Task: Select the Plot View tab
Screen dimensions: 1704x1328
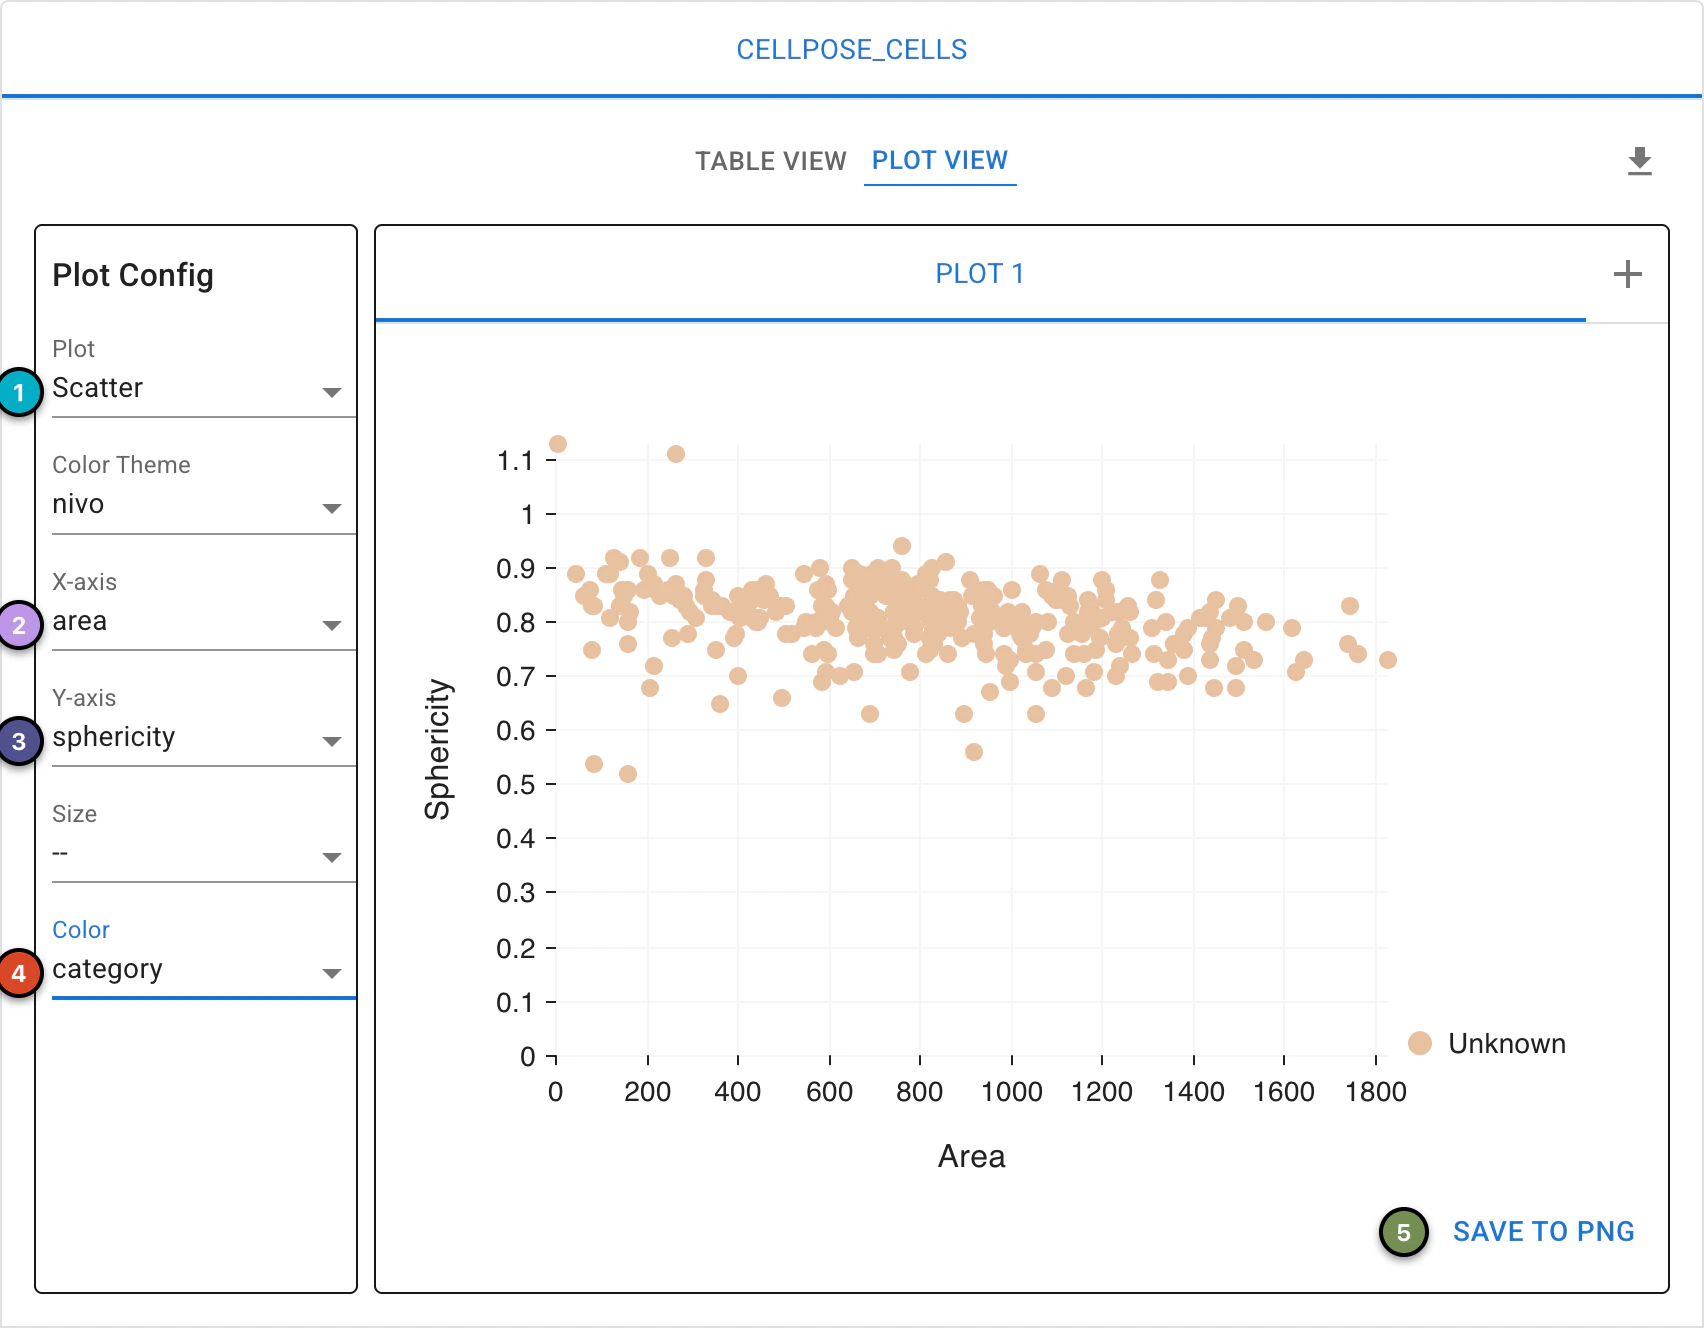Action: (x=940, y=161)
